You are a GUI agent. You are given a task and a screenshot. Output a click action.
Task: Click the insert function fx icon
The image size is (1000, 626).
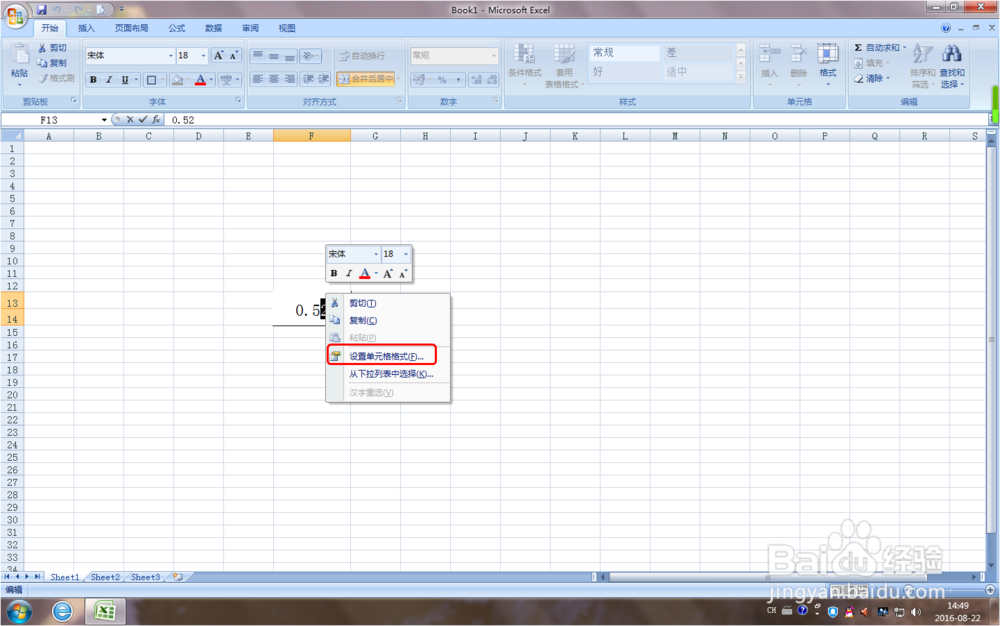click(x=156, y=119)
